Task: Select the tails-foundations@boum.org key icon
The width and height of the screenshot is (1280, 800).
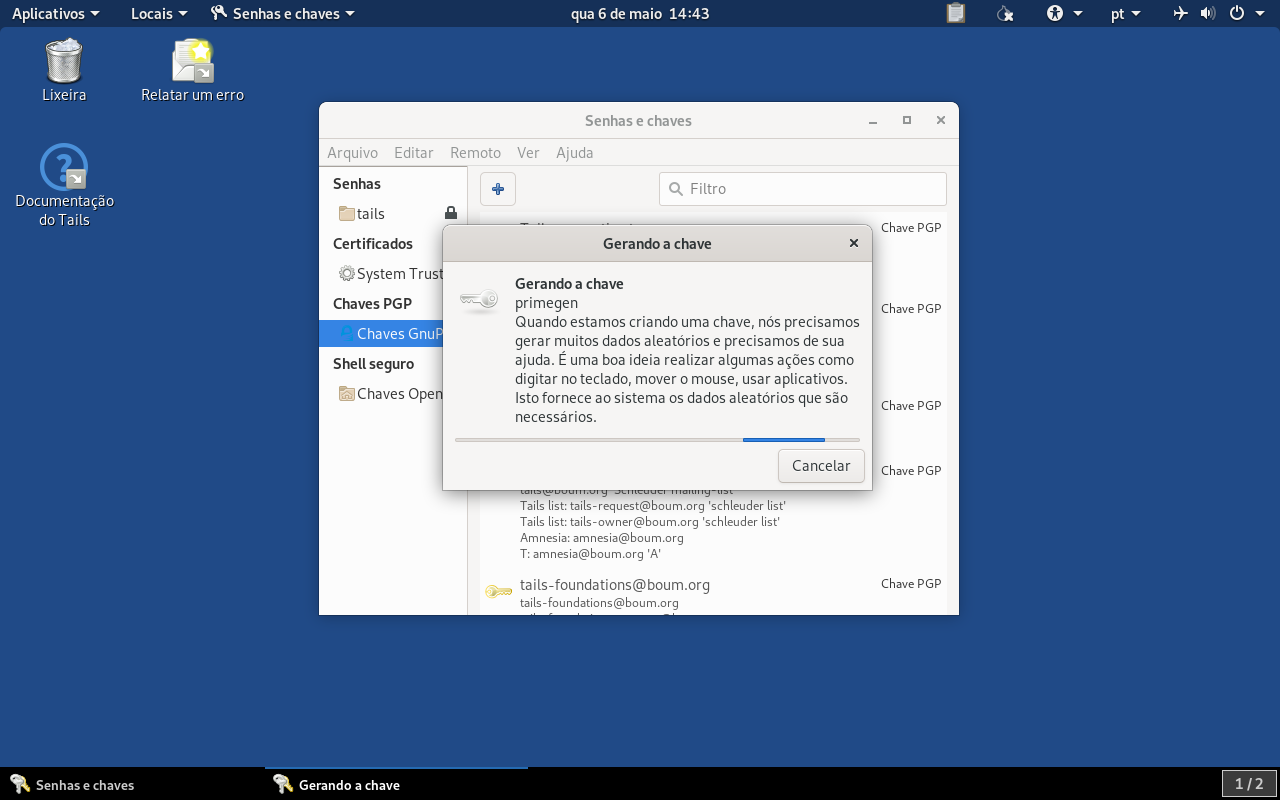Action: click(x=498, y=592)
